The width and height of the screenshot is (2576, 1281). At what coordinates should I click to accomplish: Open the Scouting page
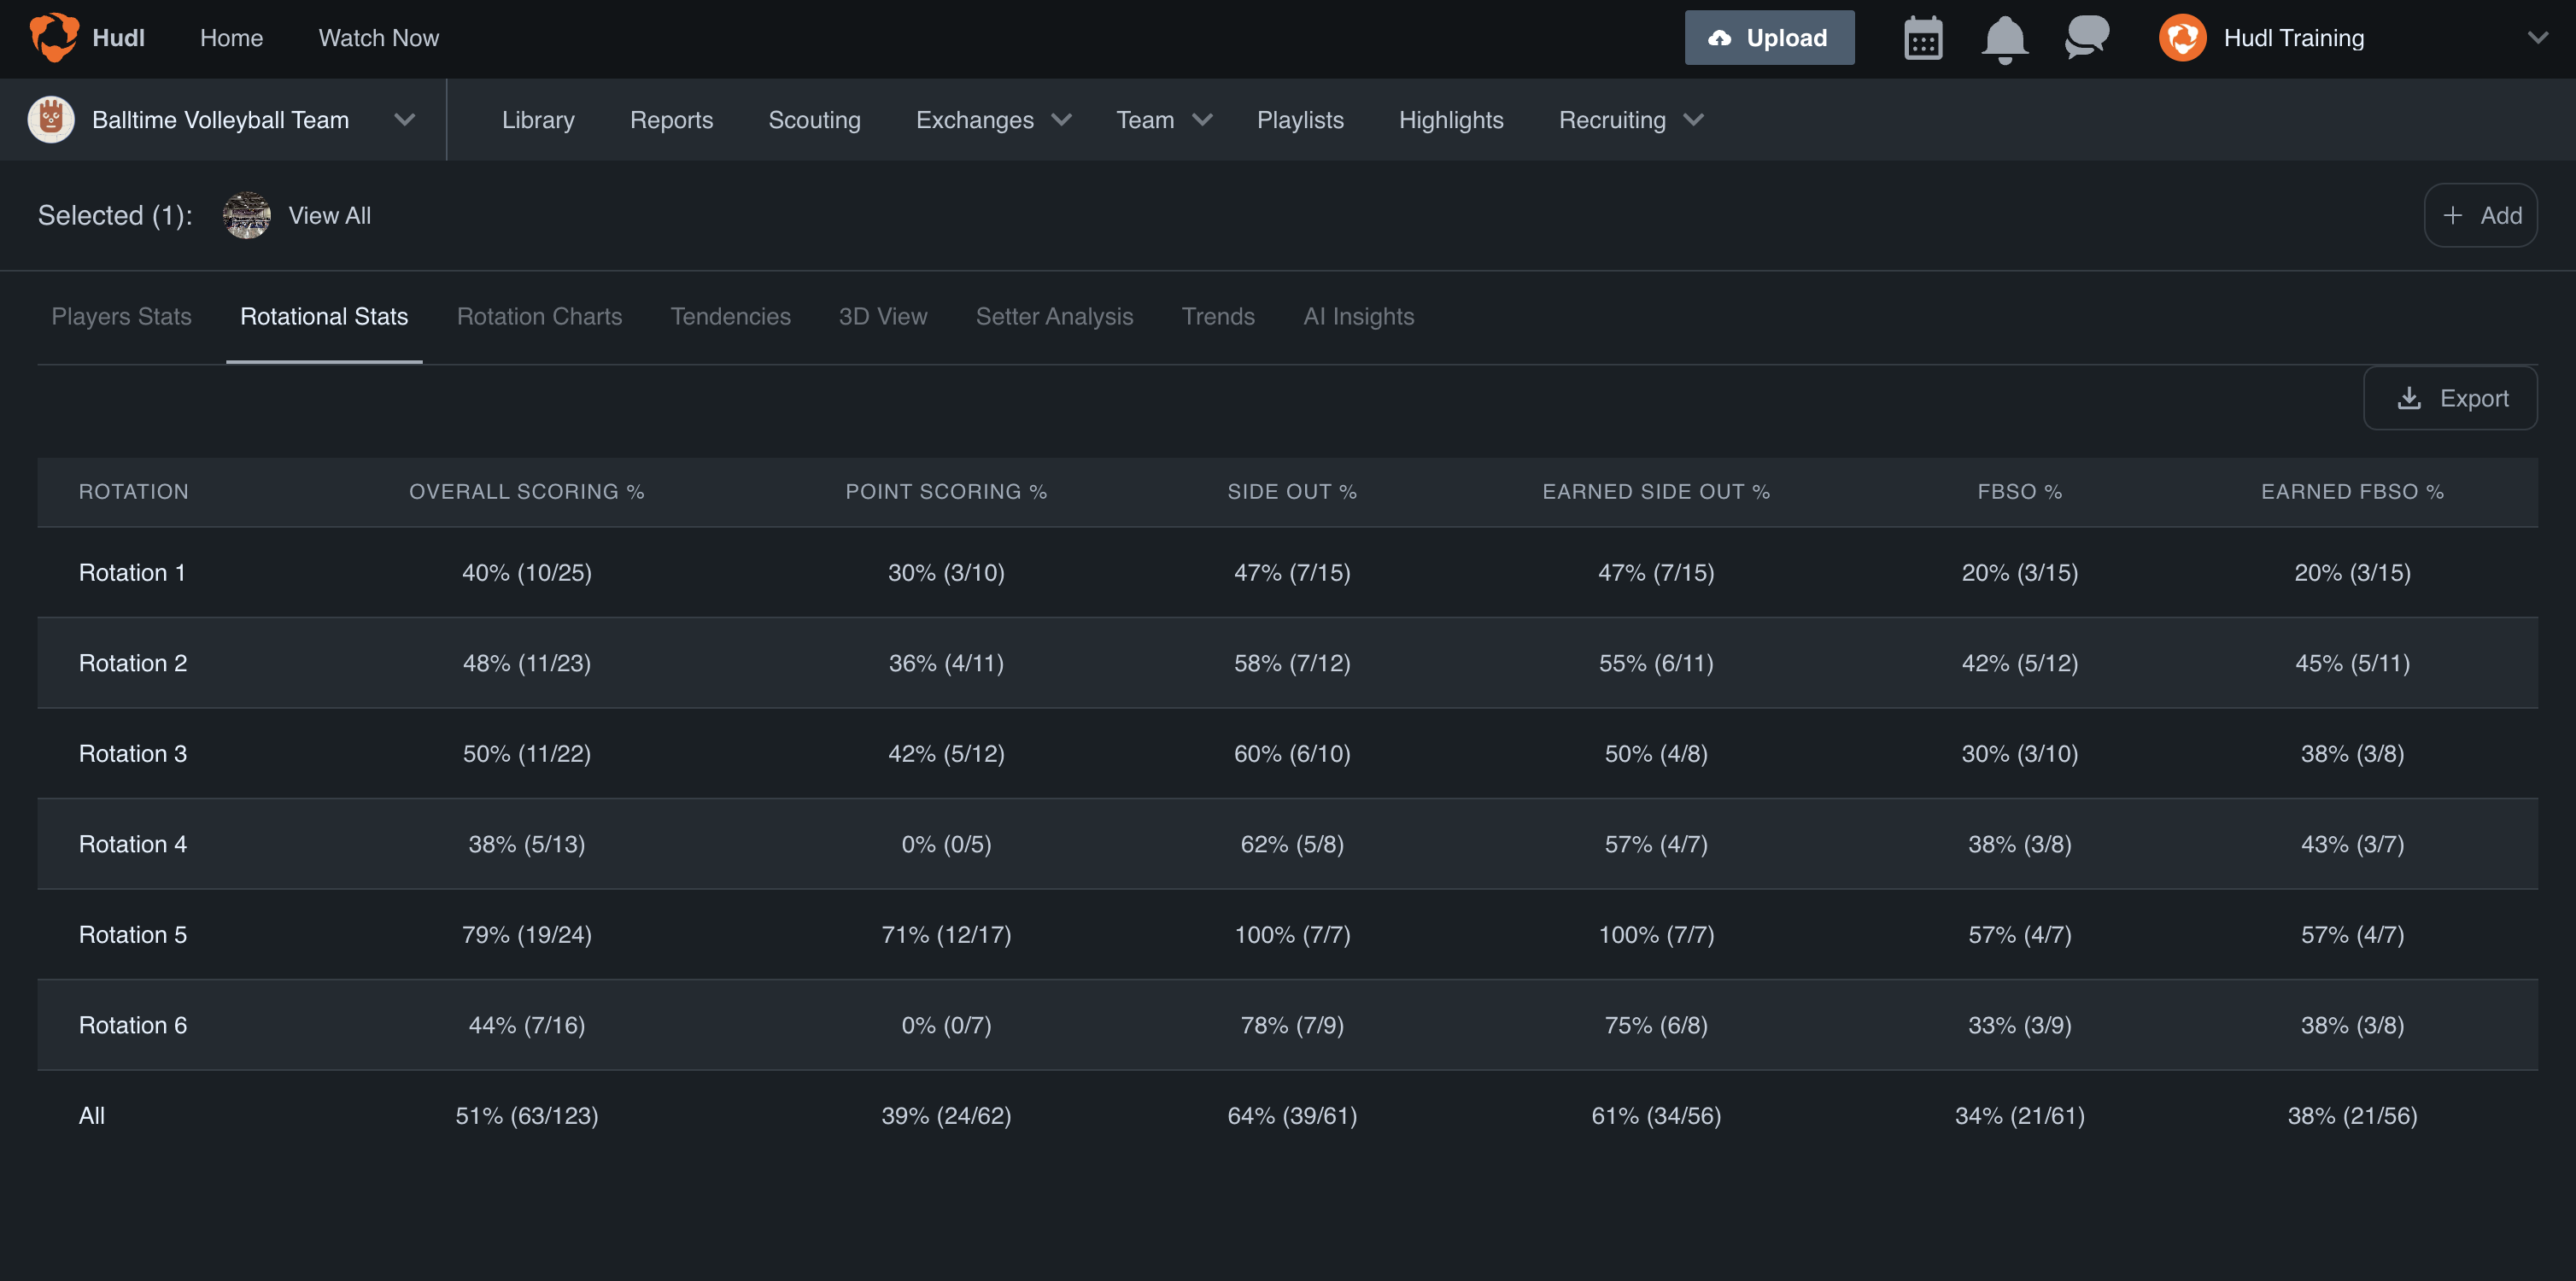[814, 120]
